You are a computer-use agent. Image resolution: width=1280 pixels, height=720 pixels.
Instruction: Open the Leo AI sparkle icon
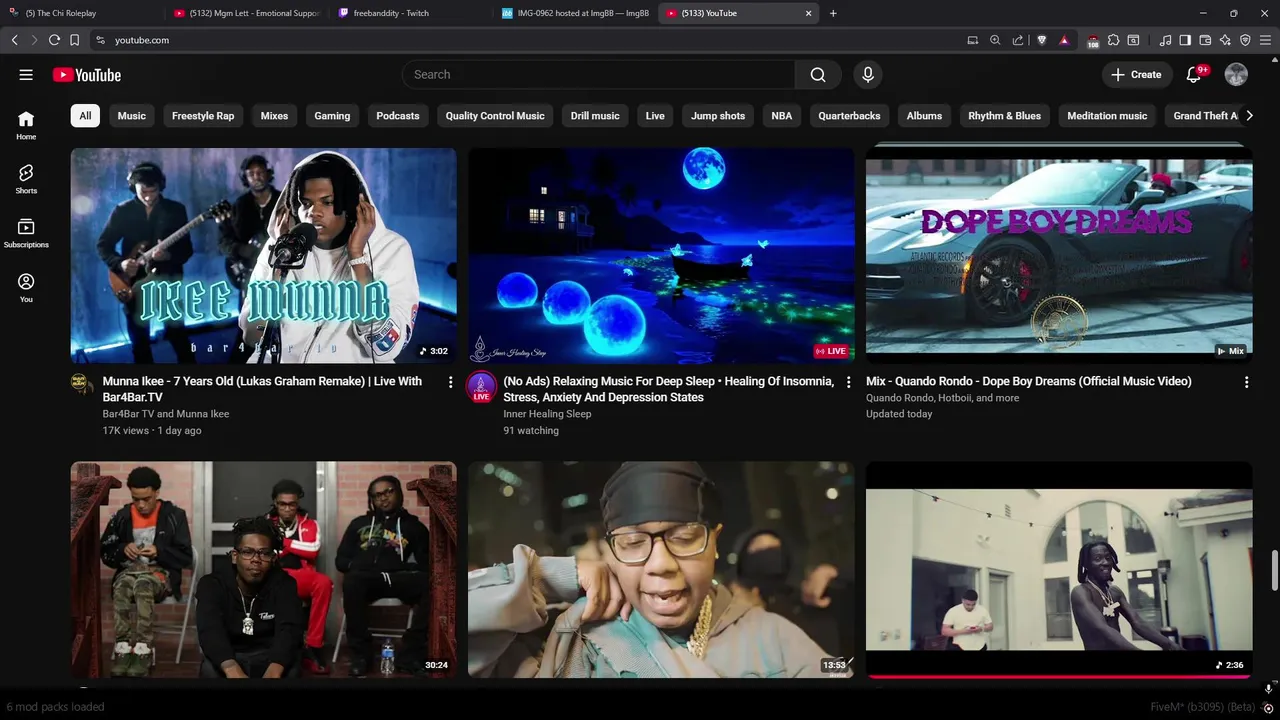tap(1225, 40)
